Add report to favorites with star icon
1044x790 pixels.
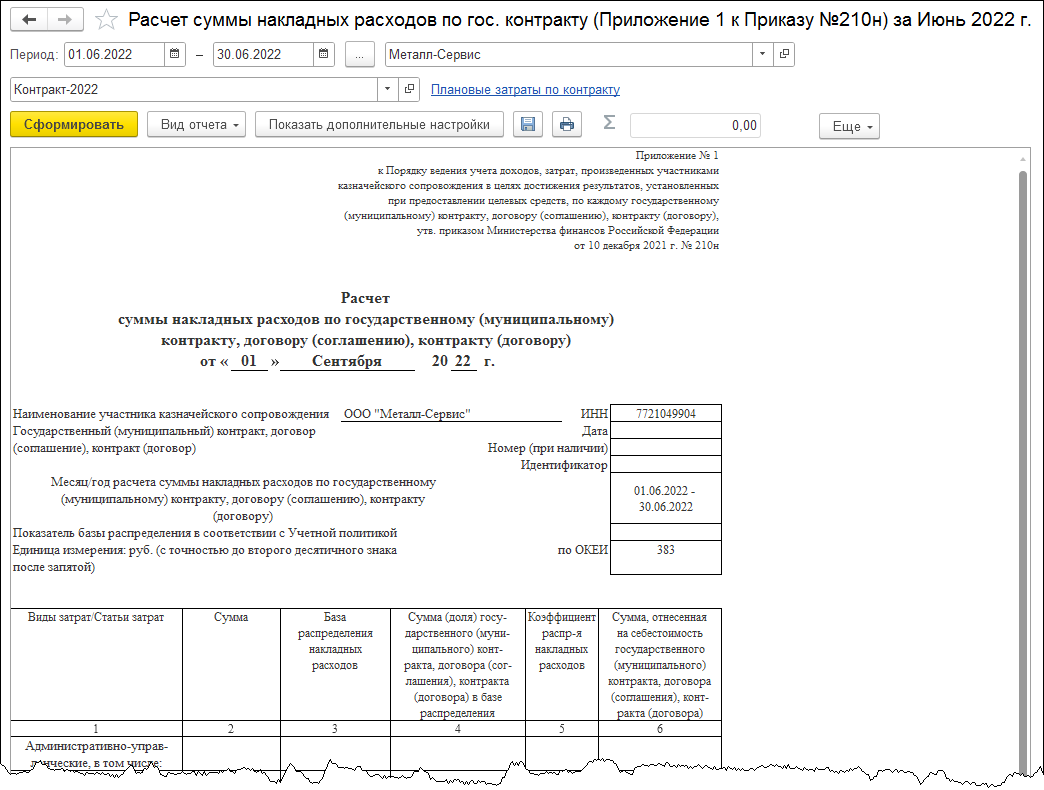click(106, 20)
